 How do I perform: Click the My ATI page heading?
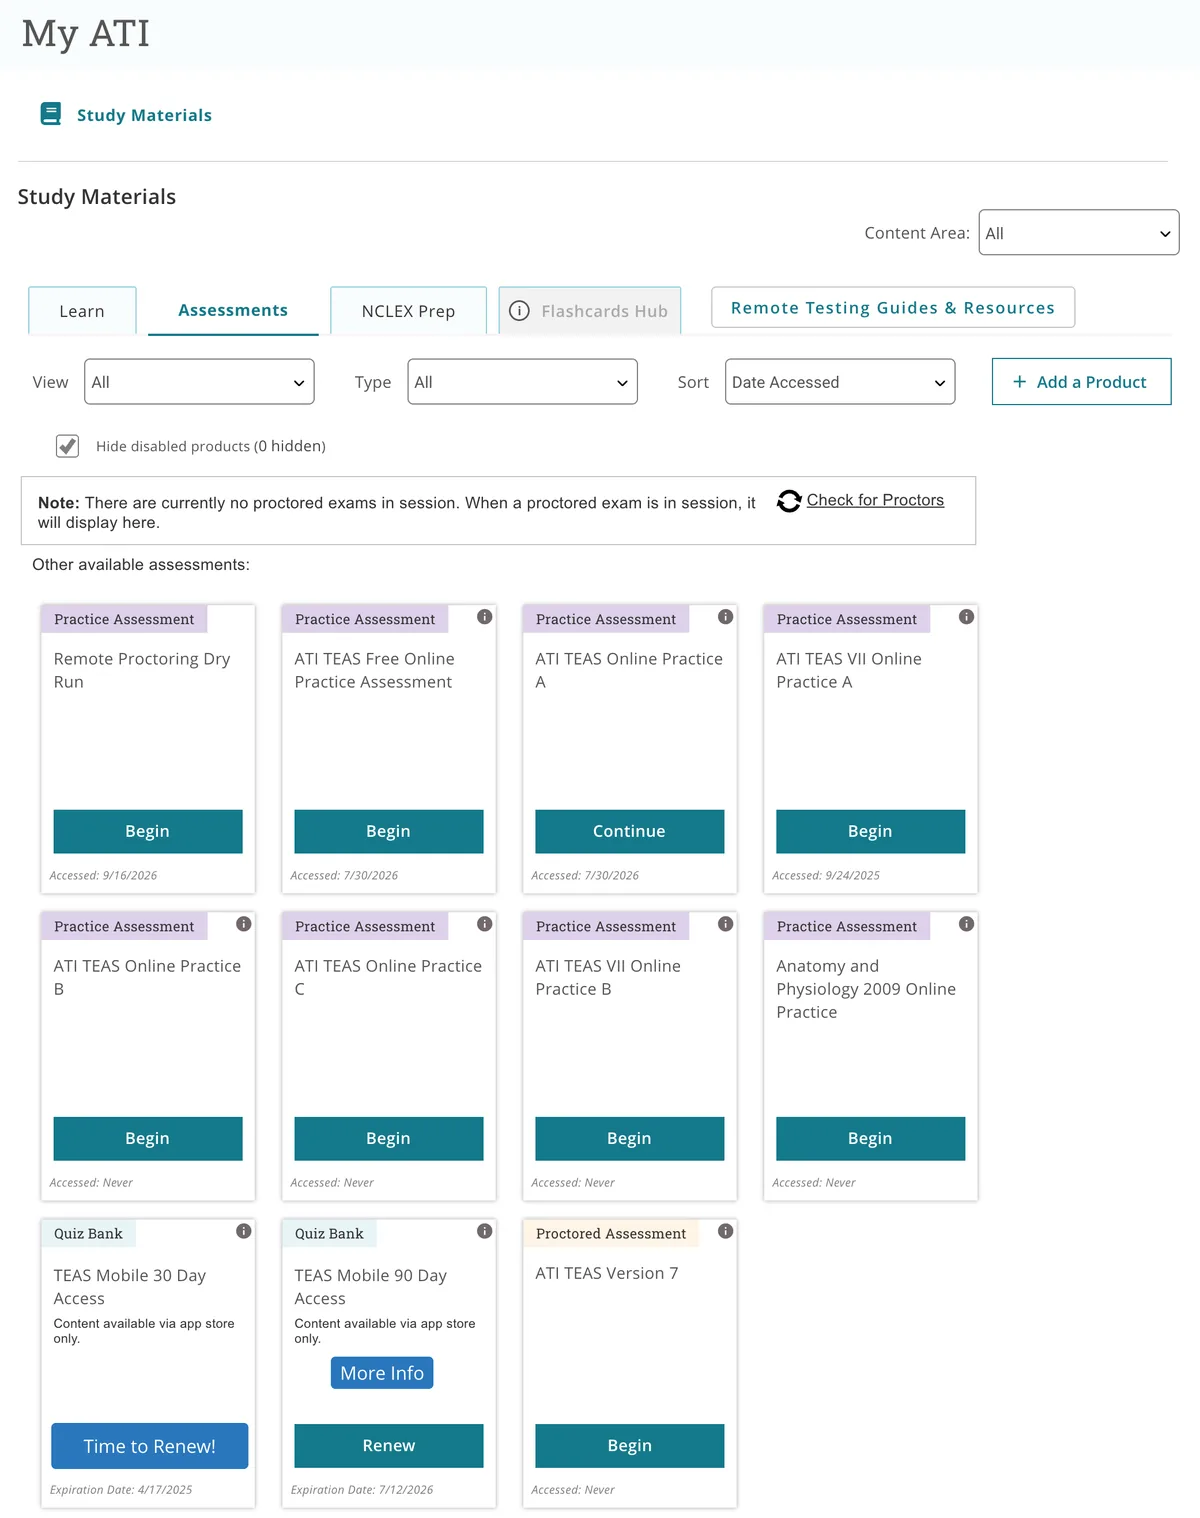coord(86,34)
